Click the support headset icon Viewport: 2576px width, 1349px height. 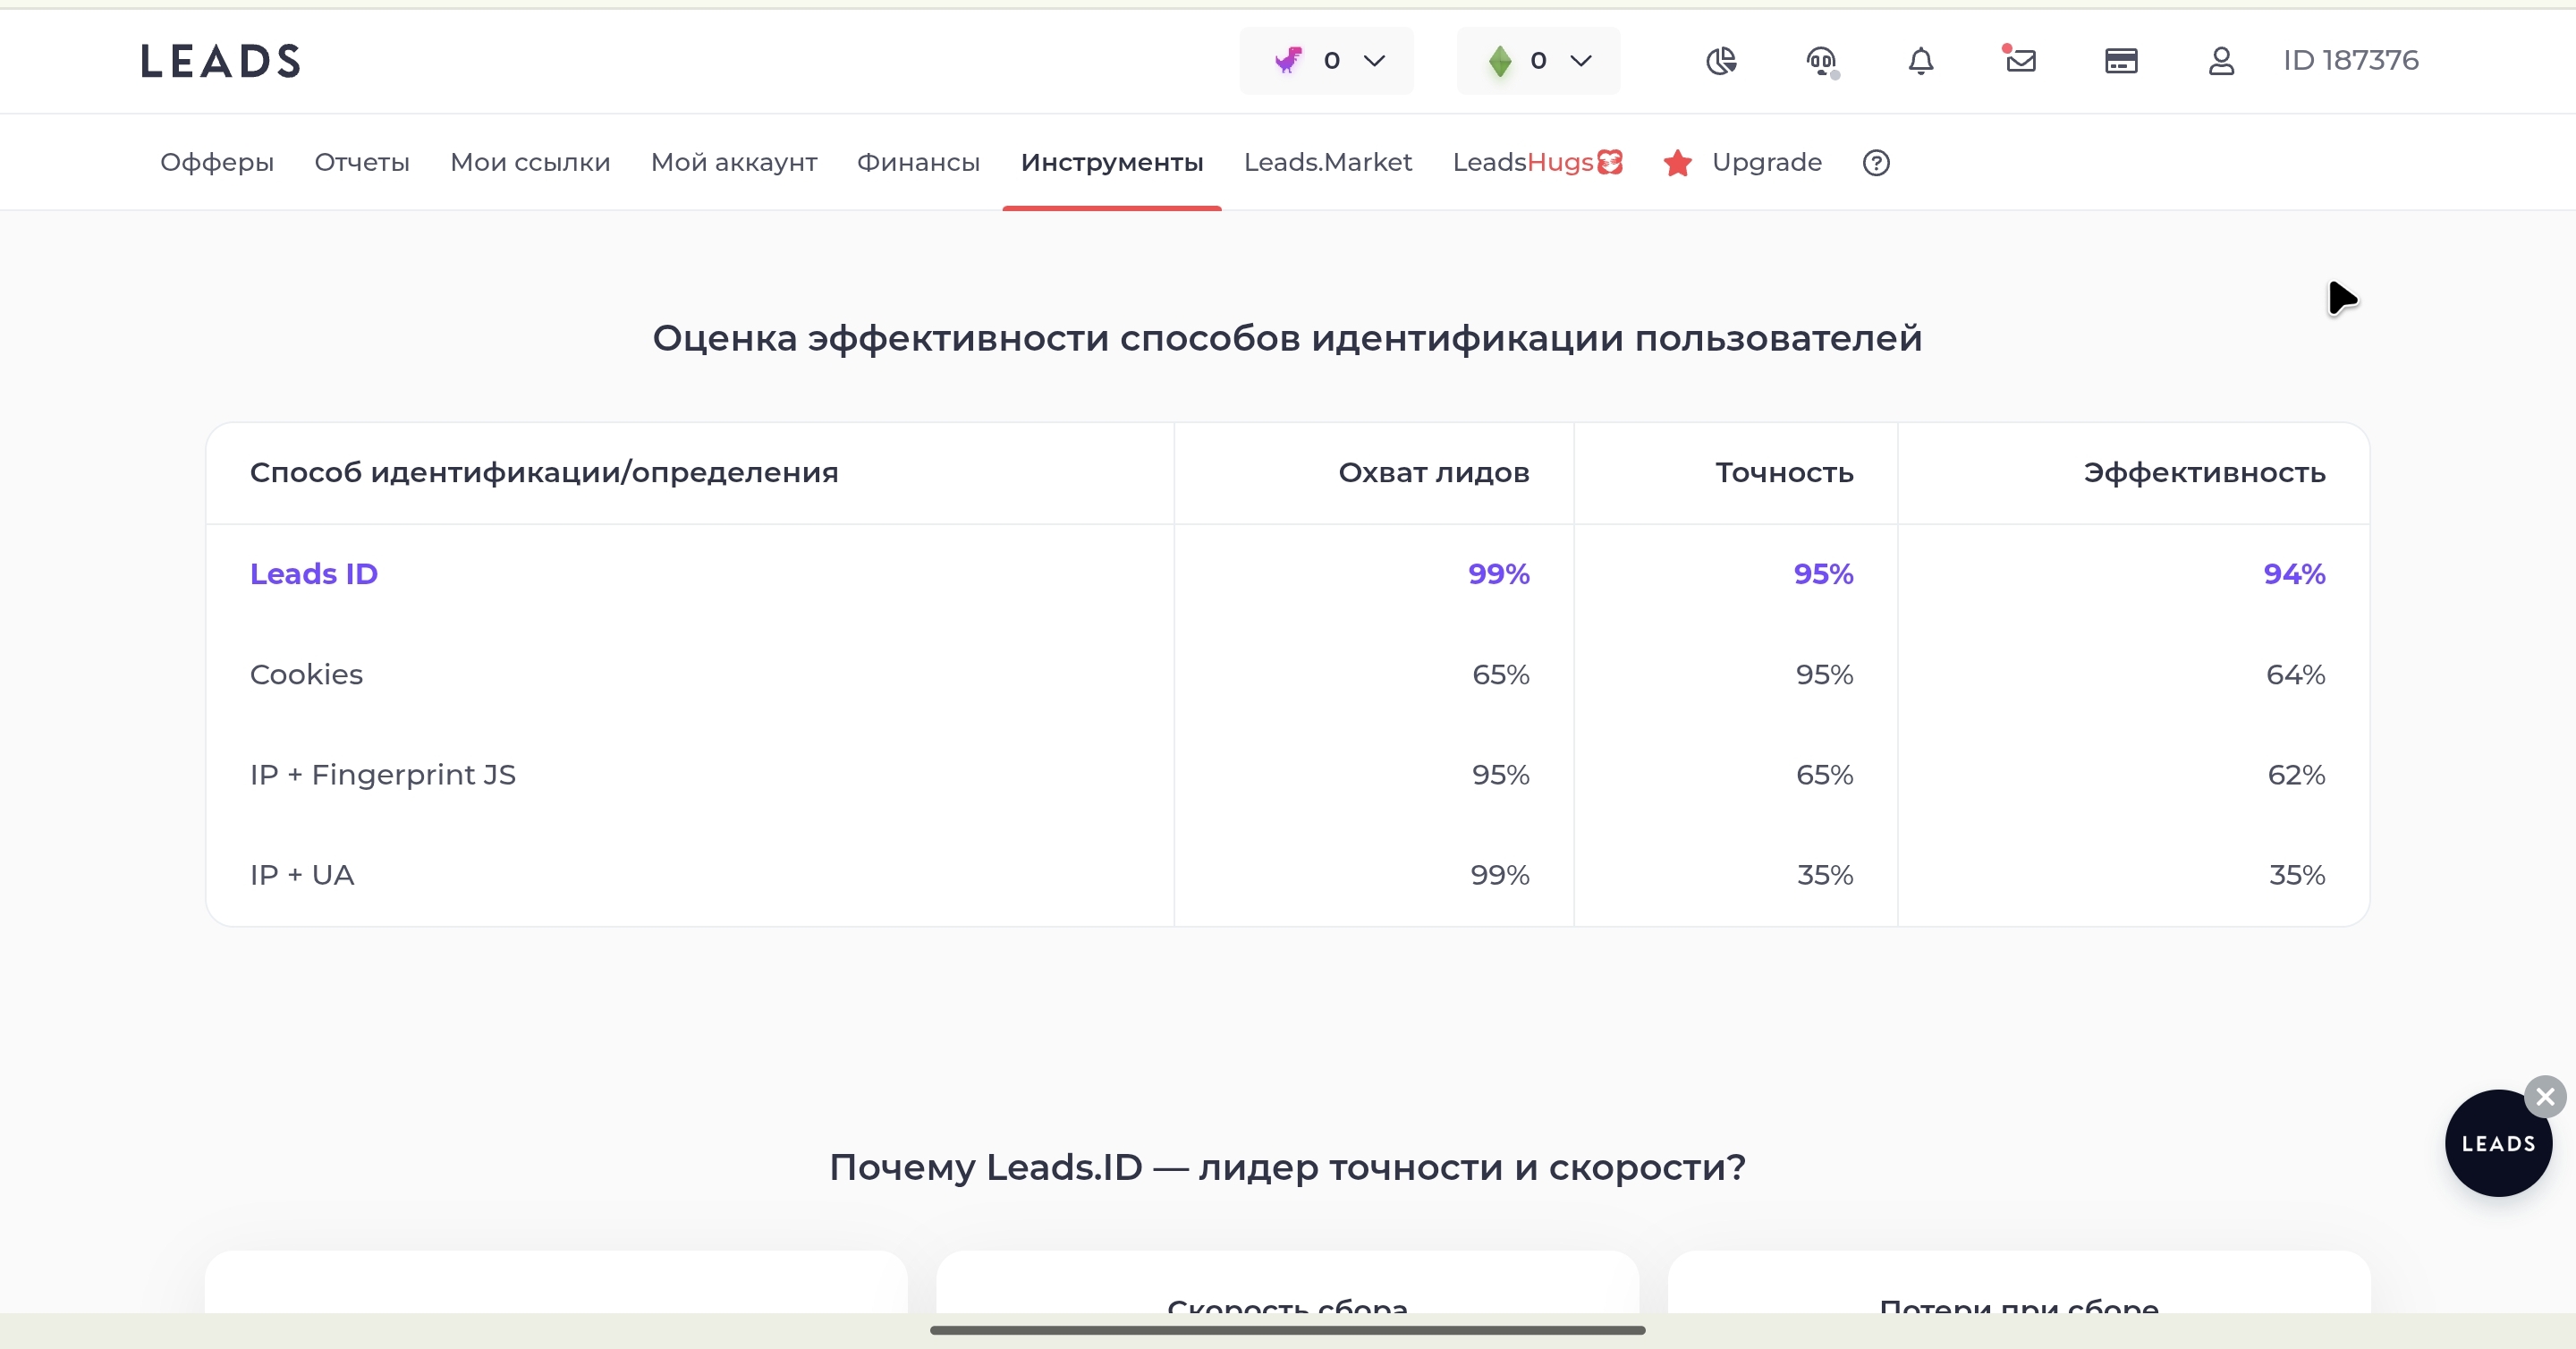click(x=1822, y=62)
